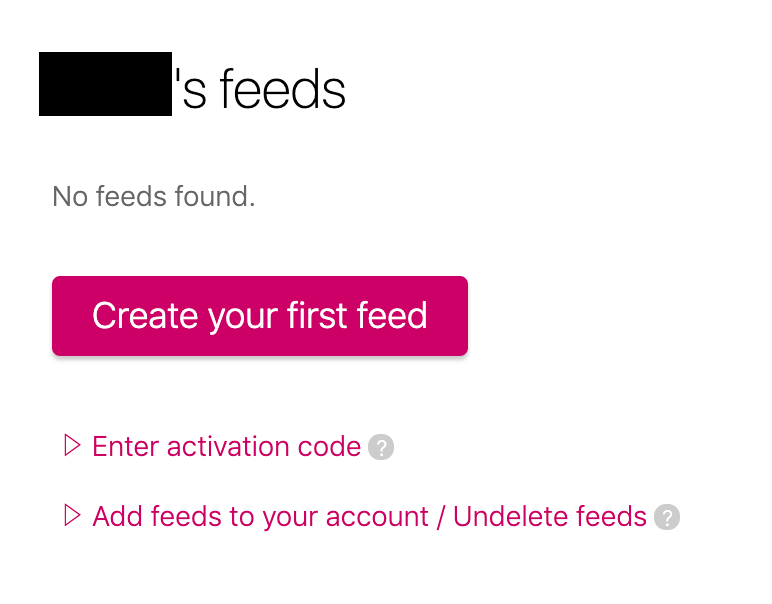
Task: Start creating a feed with the pink button
Action: tap(260, 316)
